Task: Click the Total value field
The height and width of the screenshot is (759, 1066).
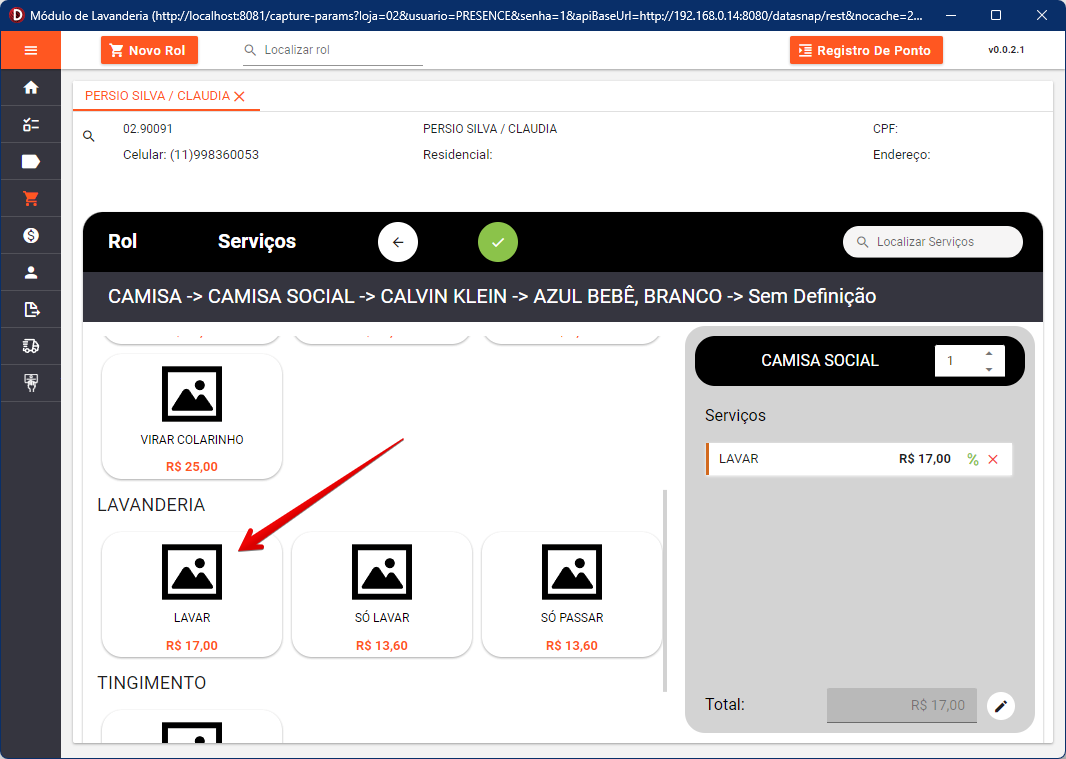Action: [x=901, y=705]
